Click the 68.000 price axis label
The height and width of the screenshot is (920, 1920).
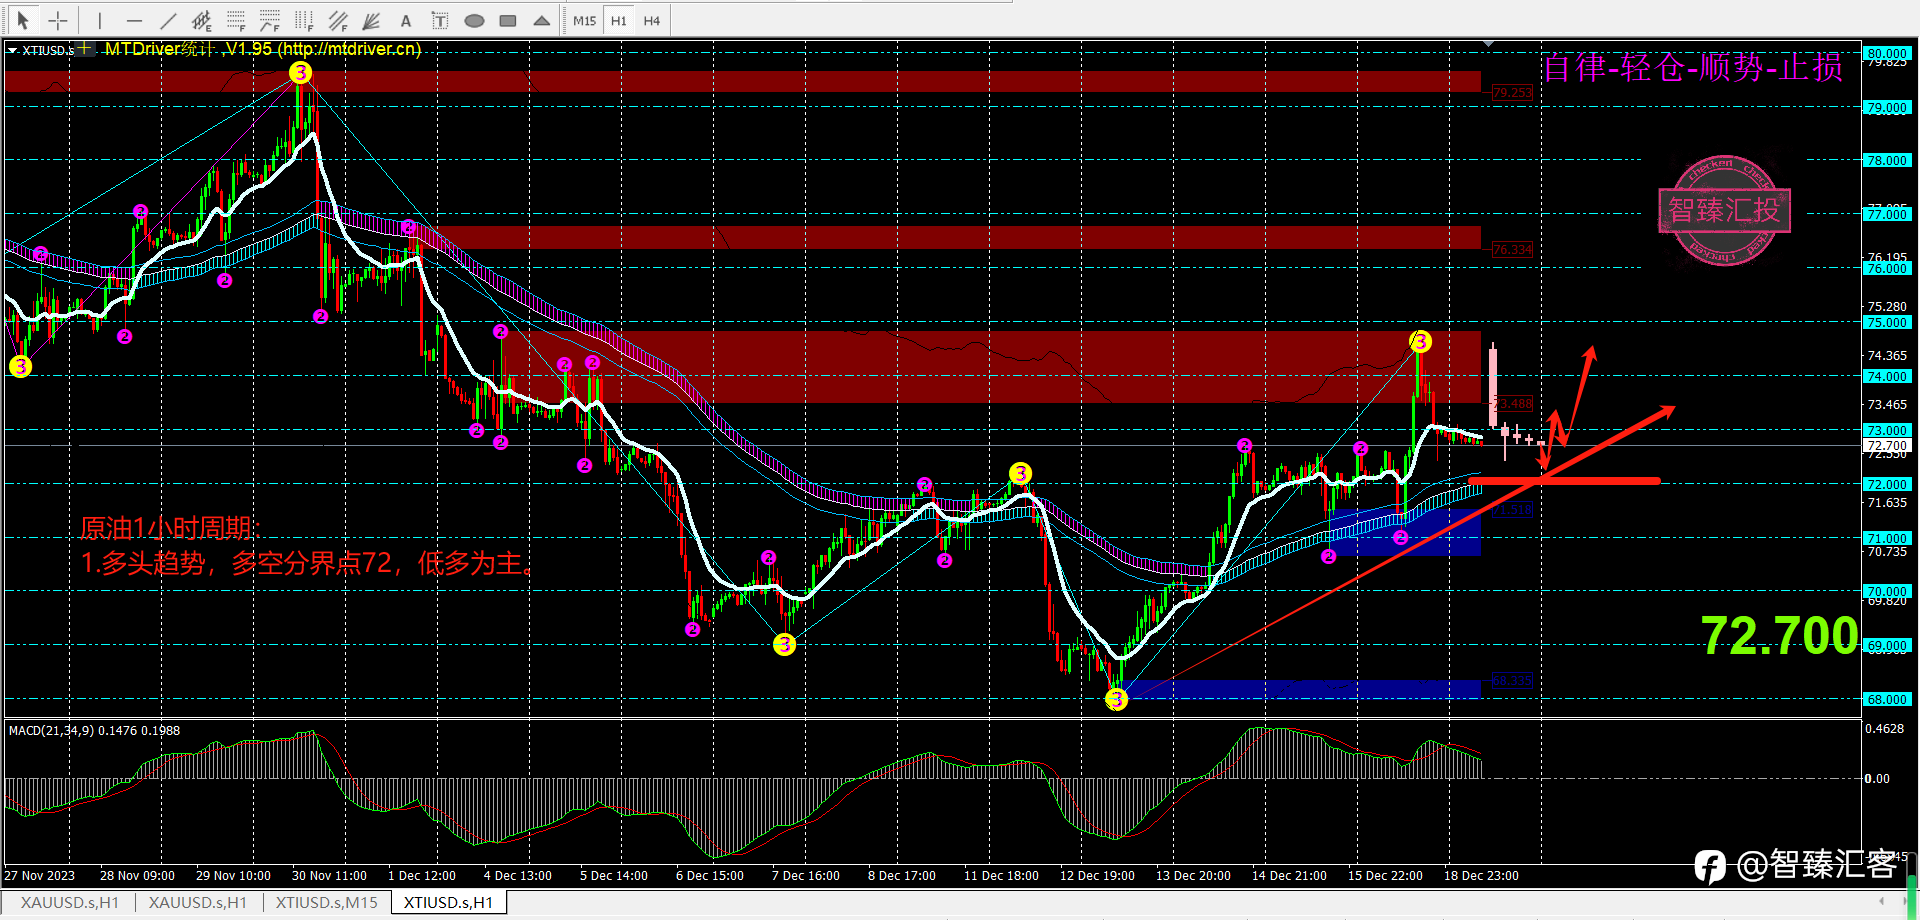point(1887,699)
